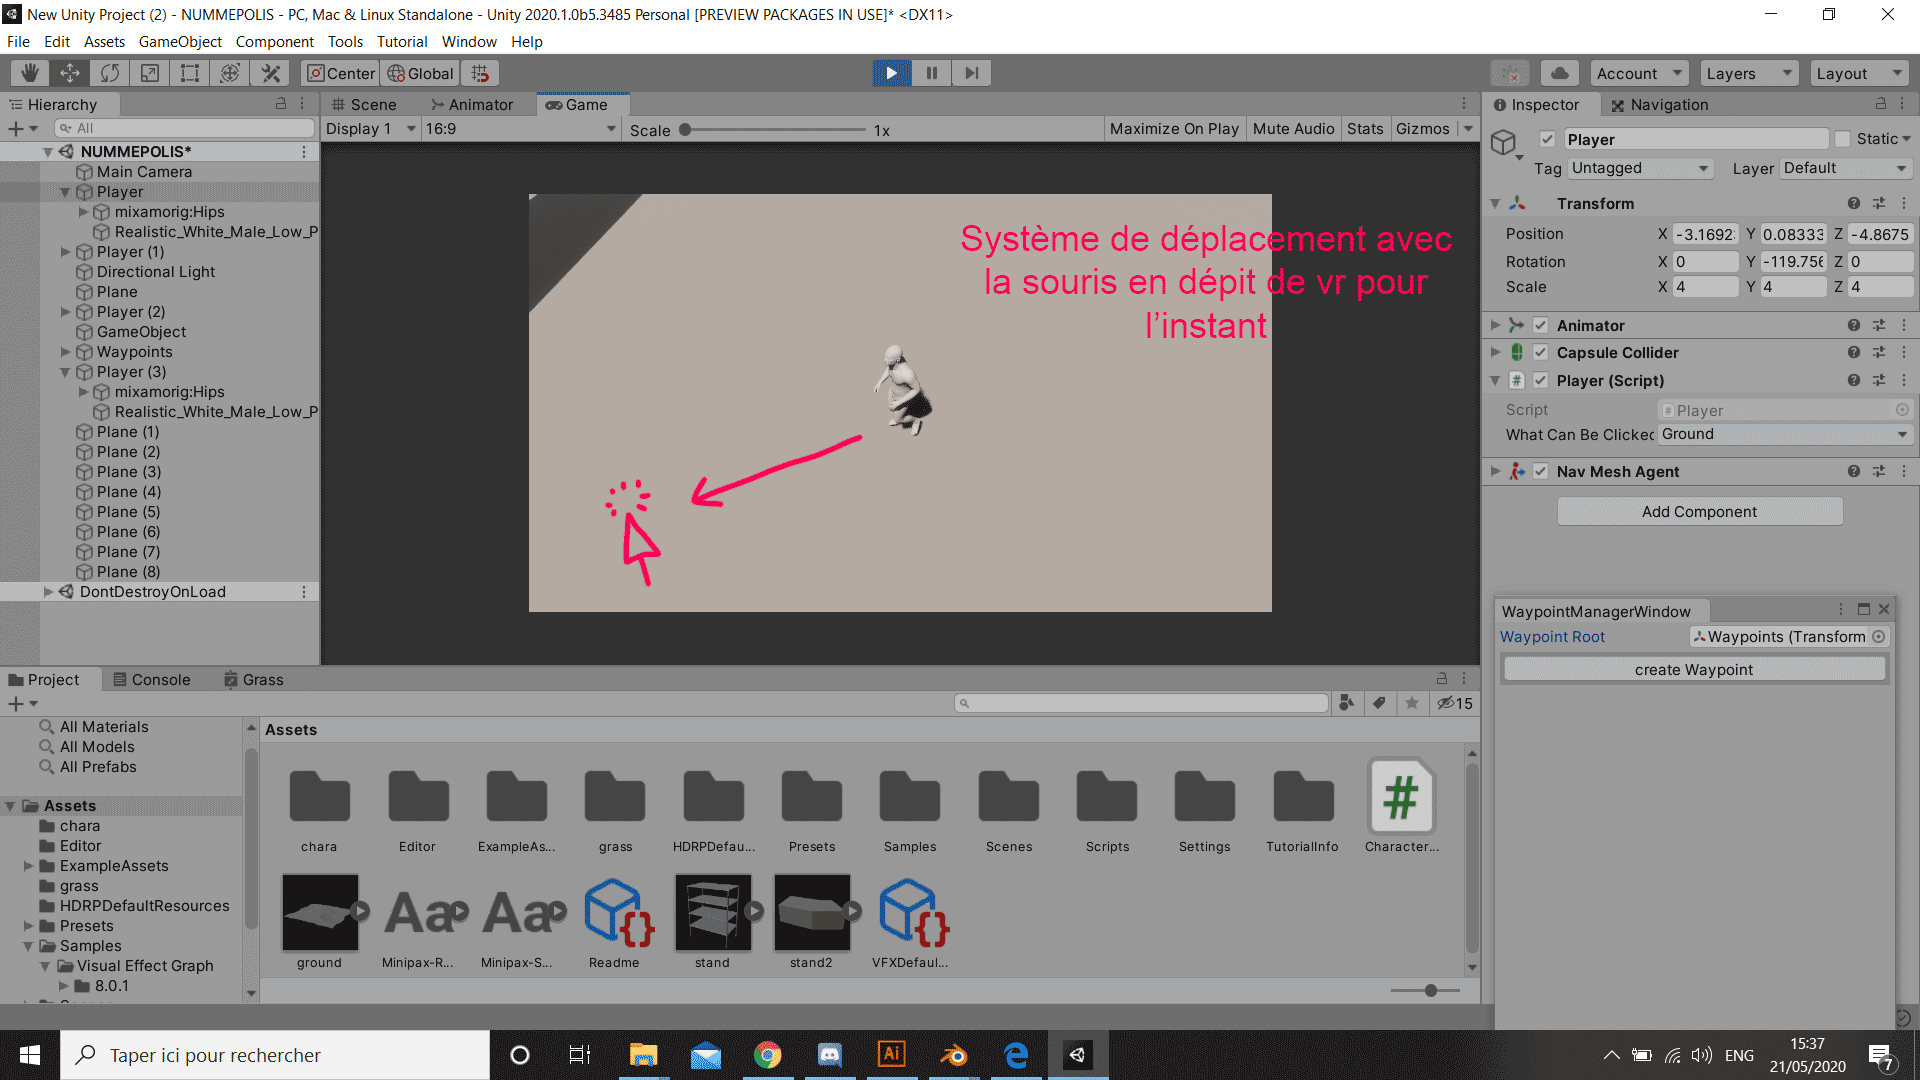Viewport: 1920px width, 1080px height.
Task: Click the Play button
Action: click(891, 73)
